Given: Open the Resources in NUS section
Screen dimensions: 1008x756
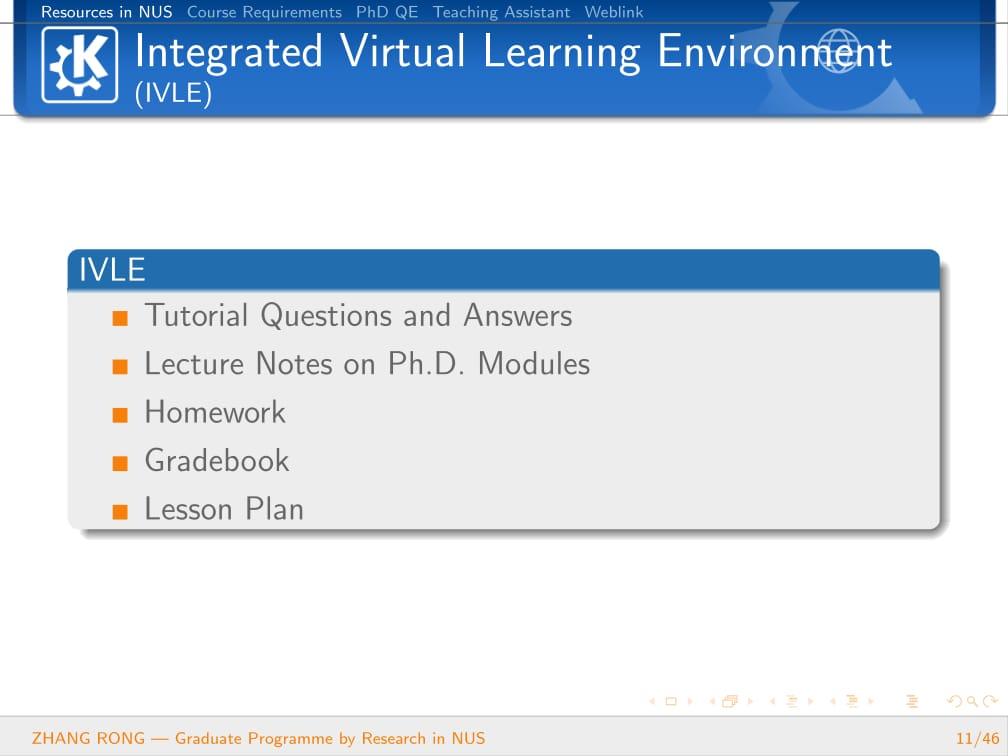Looking at the screenshot, I should (107, 12).
